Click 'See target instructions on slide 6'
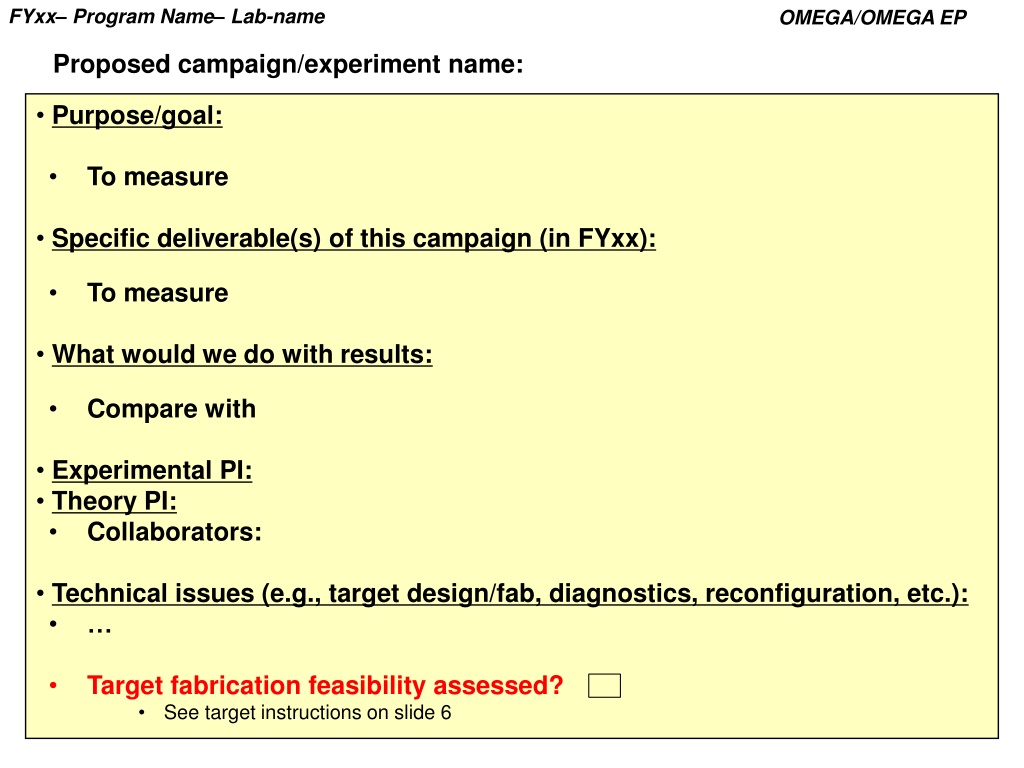1024x768 pixels. point(307,712)
